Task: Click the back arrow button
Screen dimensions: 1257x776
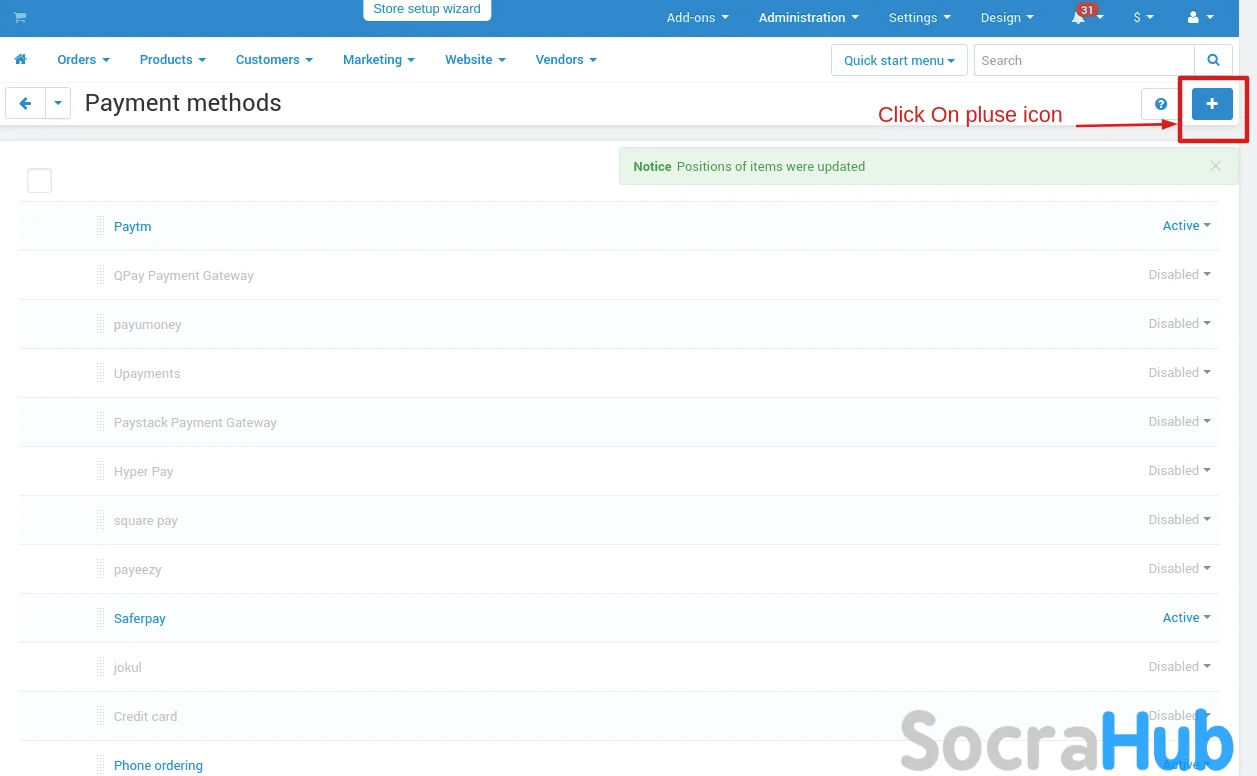Action: pyautogui.click(x=25, y=103)
